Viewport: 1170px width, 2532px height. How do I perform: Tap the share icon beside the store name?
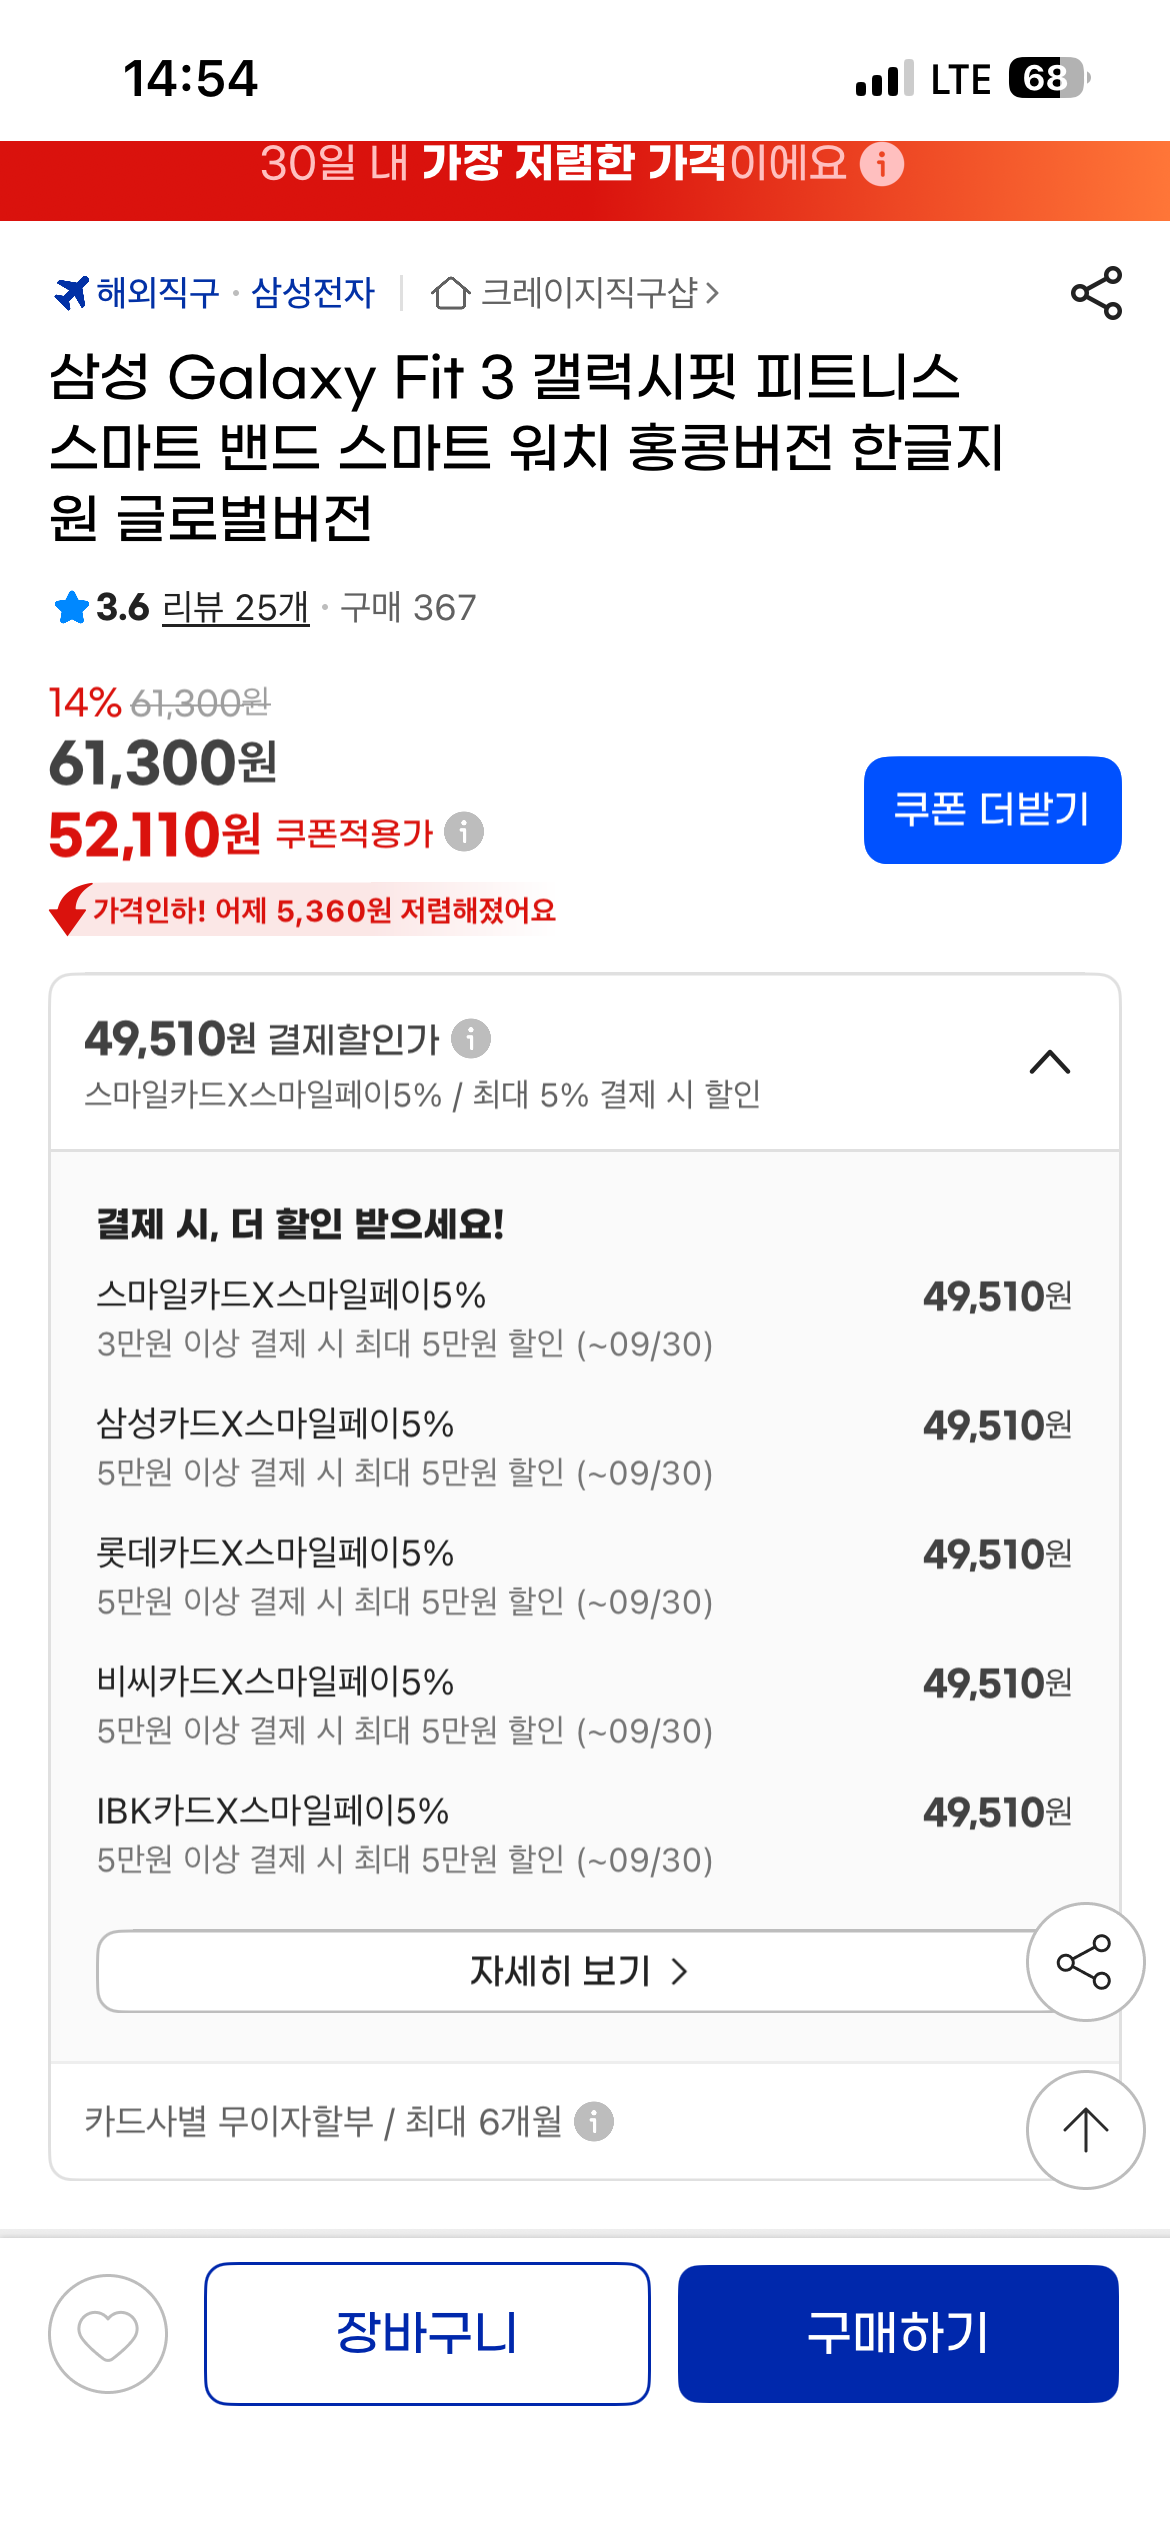click(x=1096, y=293)
